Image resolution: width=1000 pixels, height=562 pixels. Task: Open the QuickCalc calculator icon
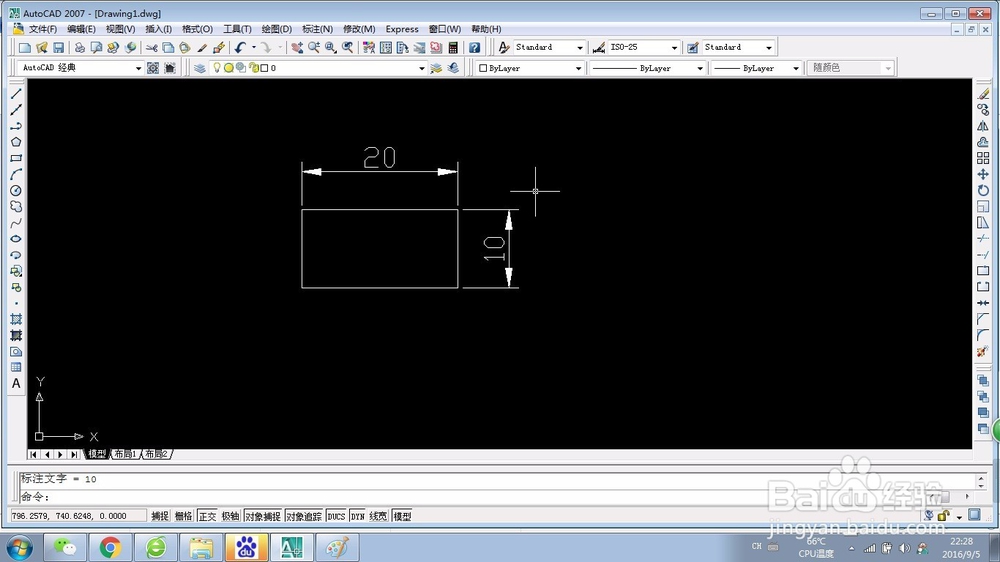tap(453, 47)
